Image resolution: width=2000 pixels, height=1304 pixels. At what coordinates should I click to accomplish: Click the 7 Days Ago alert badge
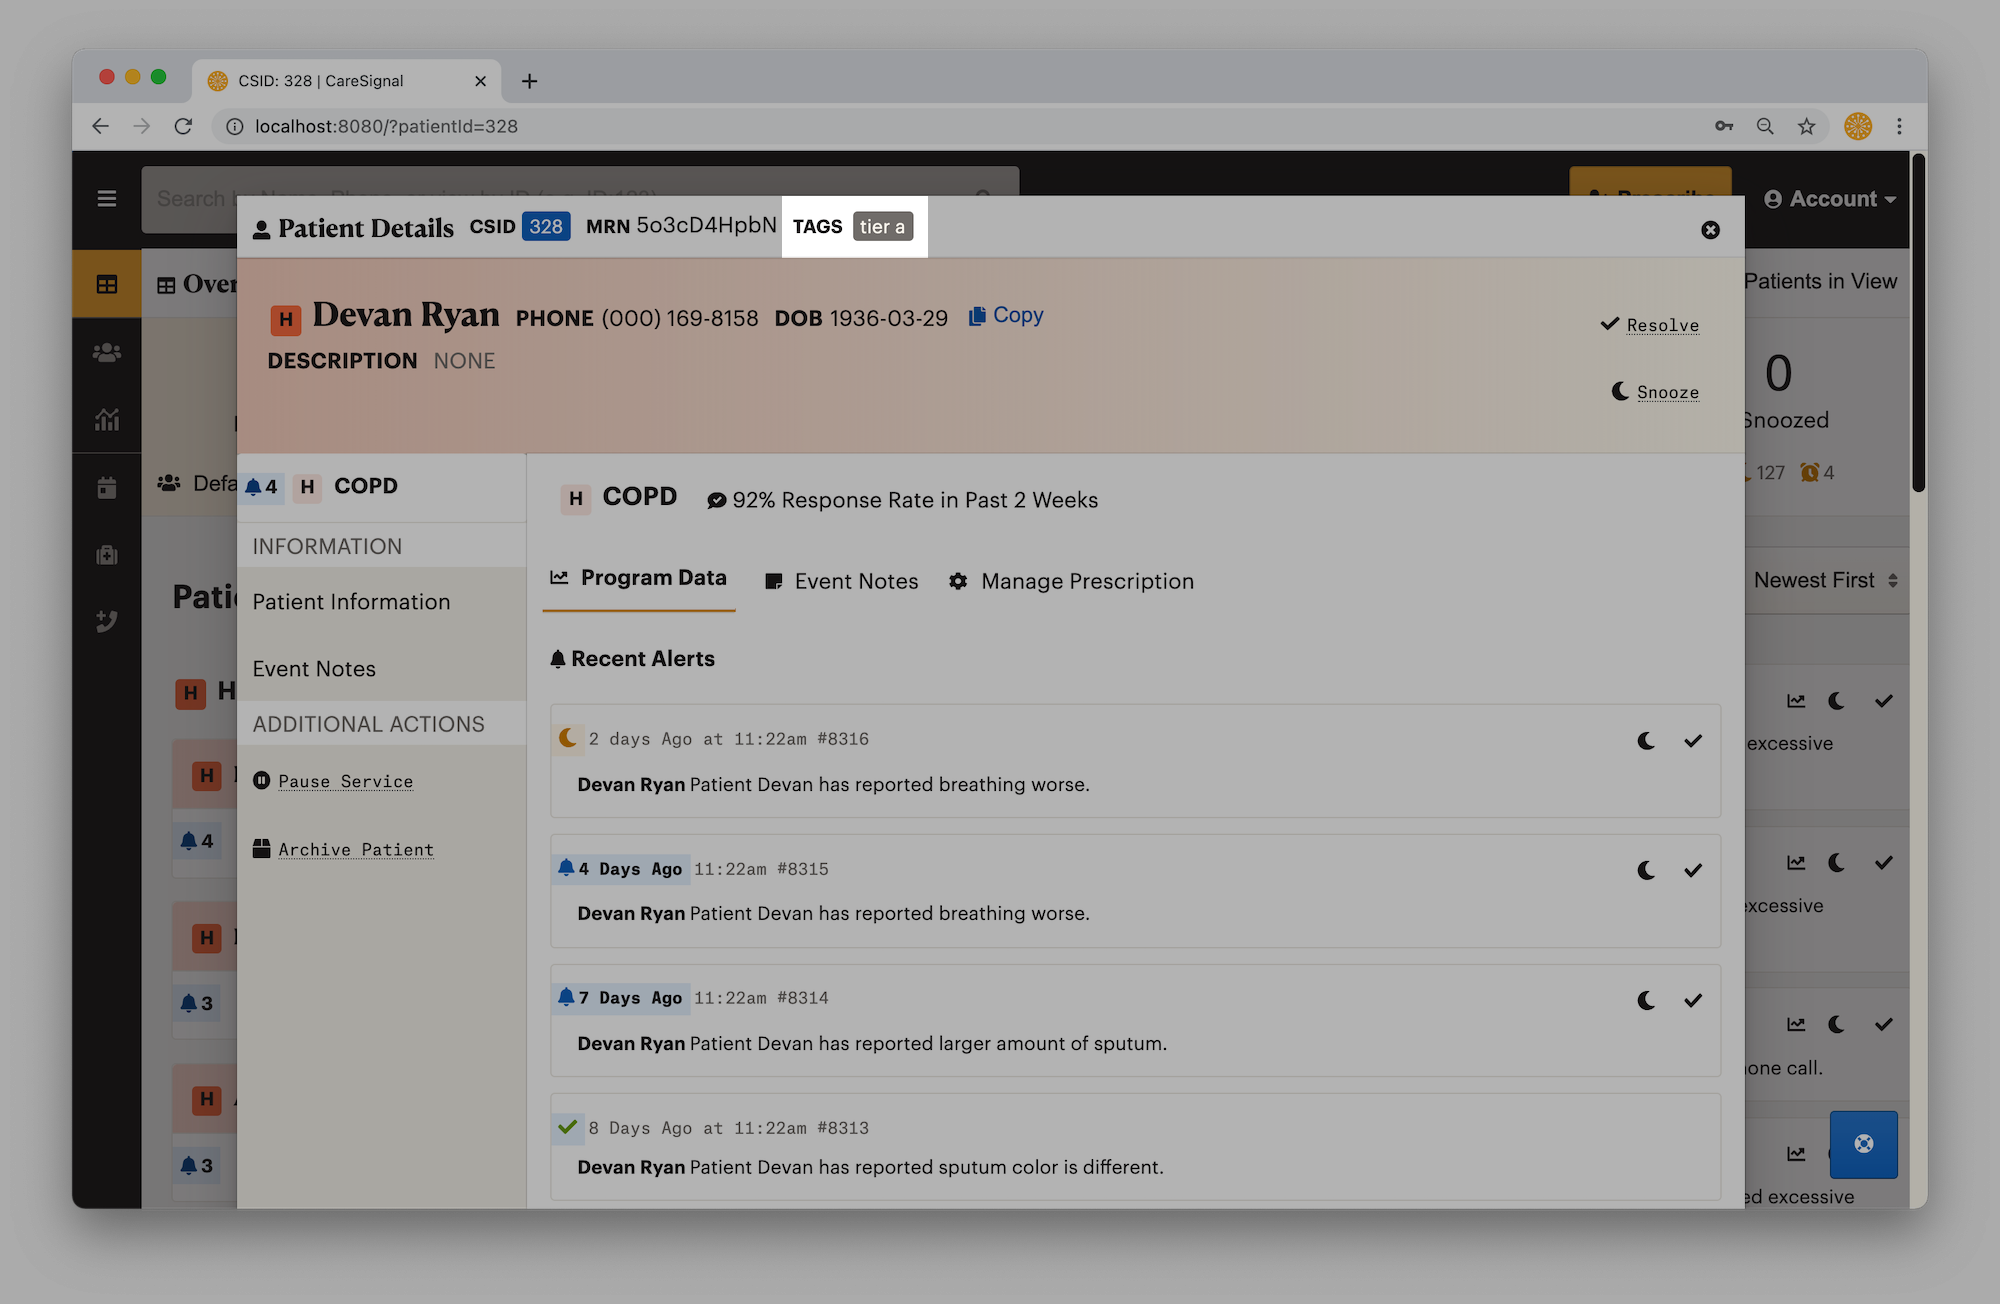click(x=621, y=998)
